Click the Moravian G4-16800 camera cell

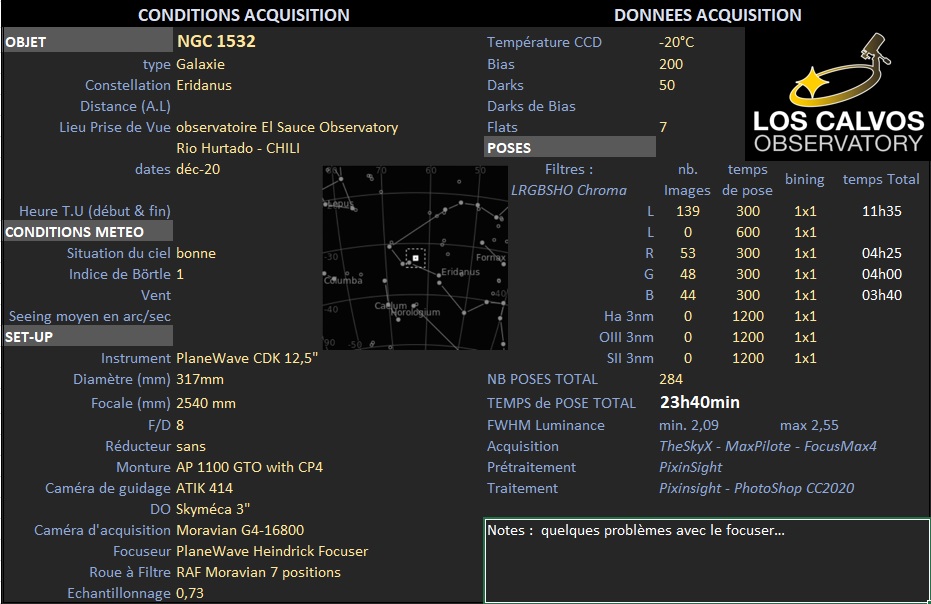point(240,530)
